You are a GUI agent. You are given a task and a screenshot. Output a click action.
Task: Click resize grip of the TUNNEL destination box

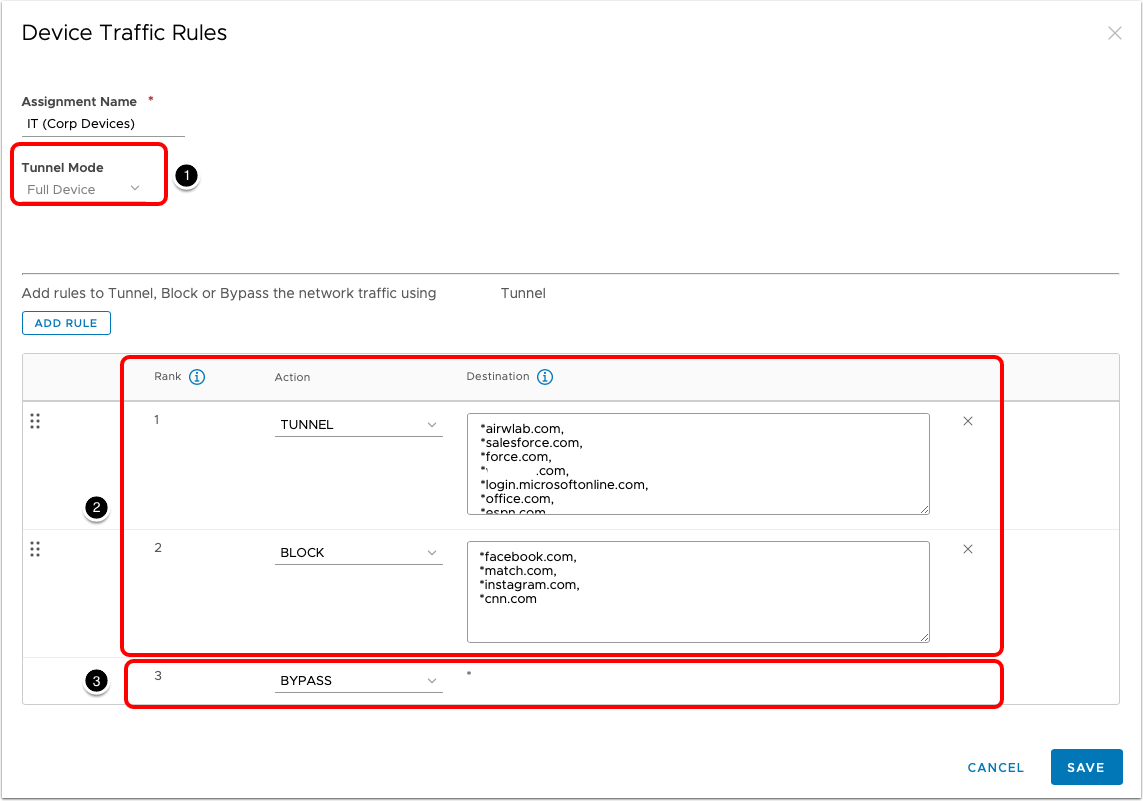(924, 509)
